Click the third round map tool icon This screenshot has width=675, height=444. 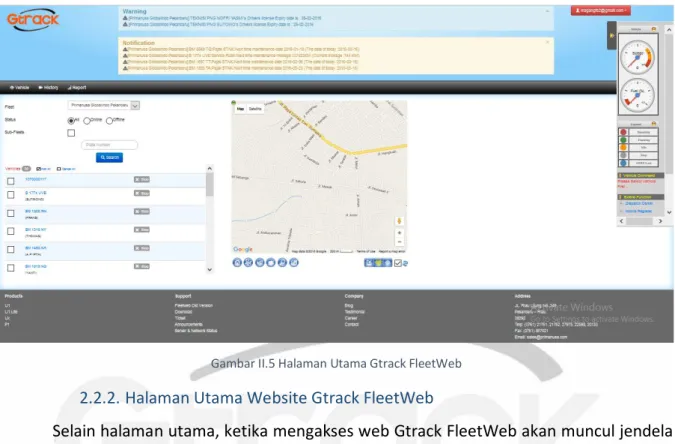260,263
